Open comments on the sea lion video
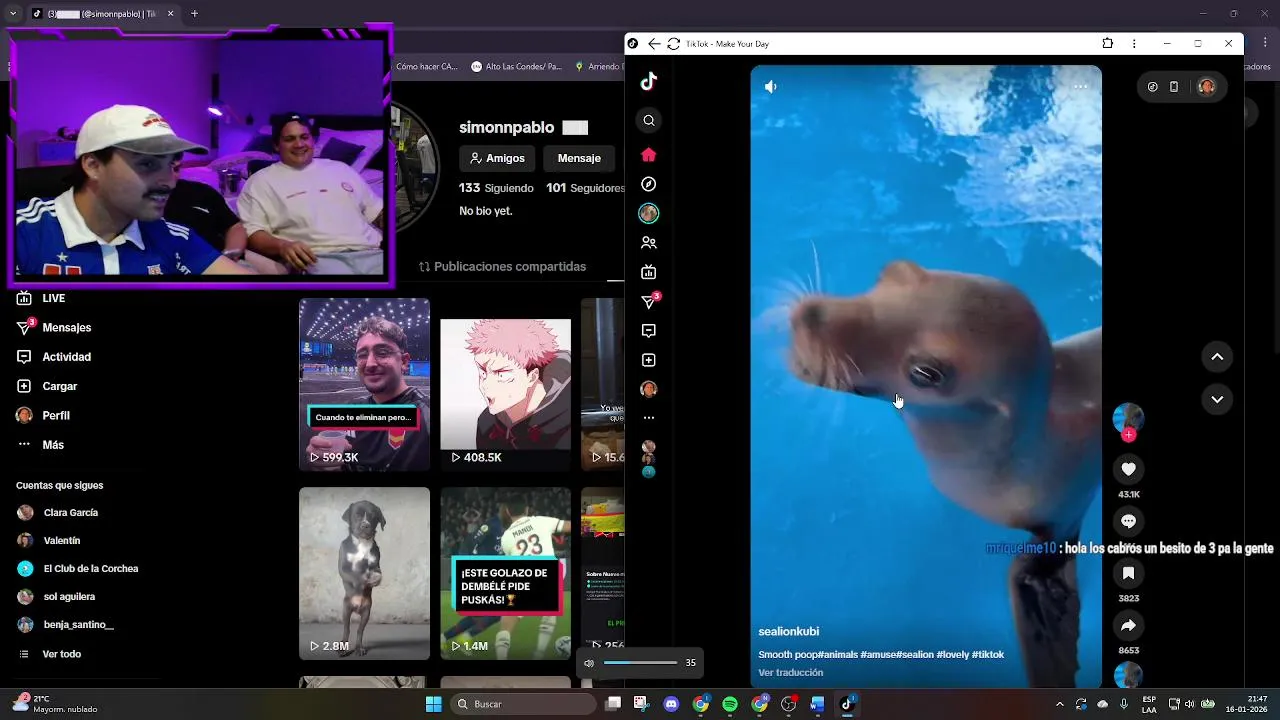 click(x=1128, y=521)
